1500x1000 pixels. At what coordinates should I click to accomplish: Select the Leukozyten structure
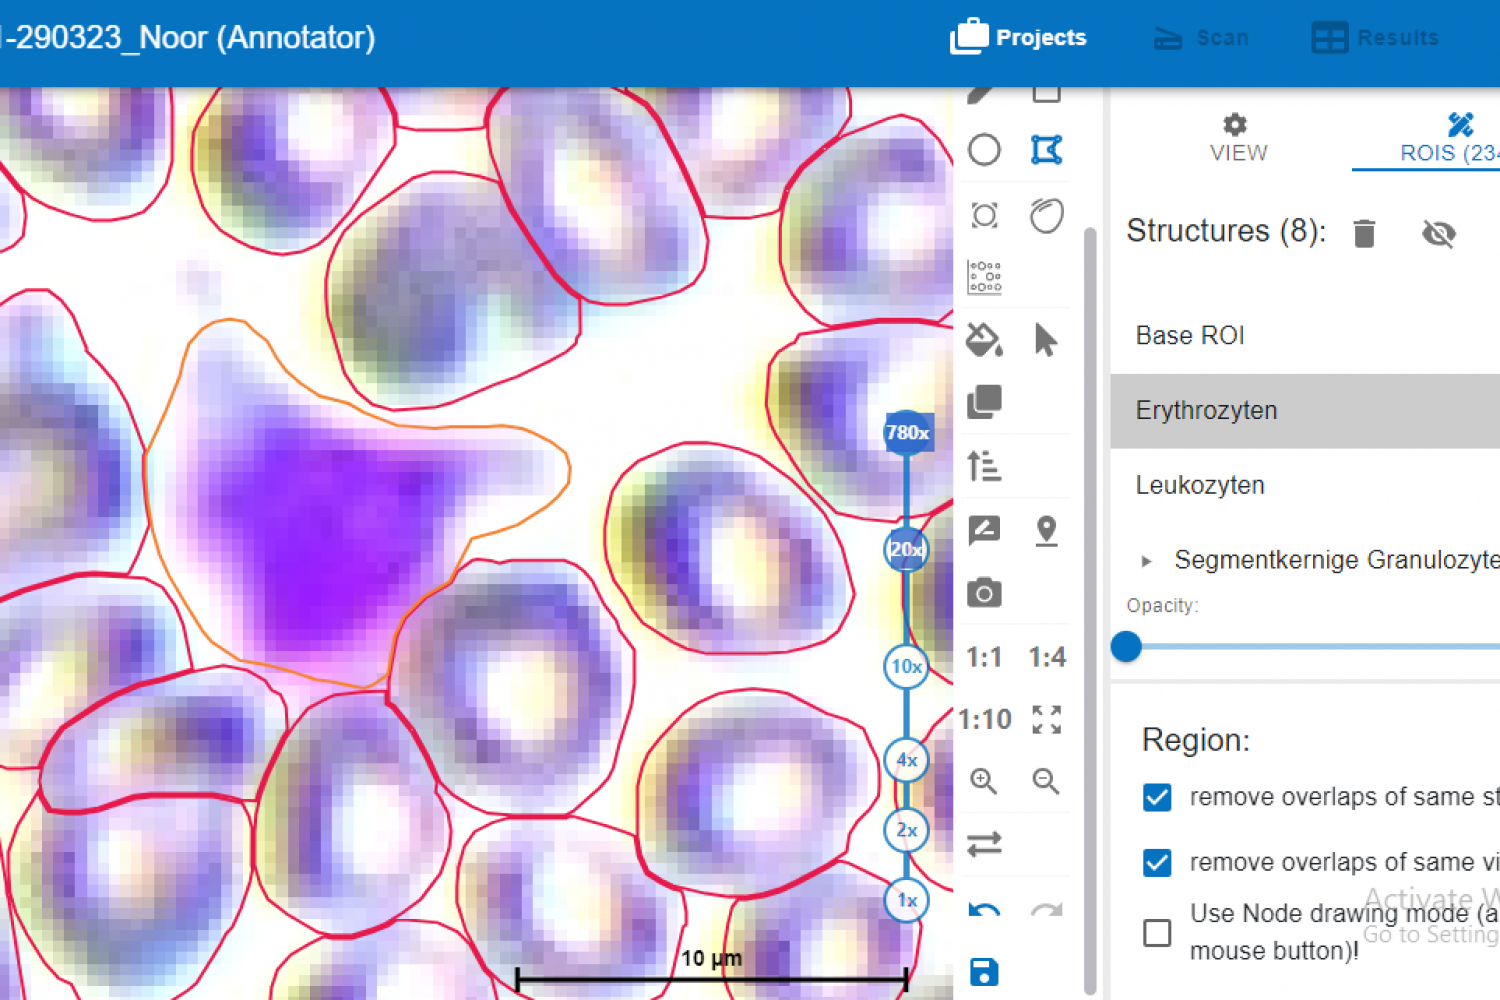[x=1200, y=485]
